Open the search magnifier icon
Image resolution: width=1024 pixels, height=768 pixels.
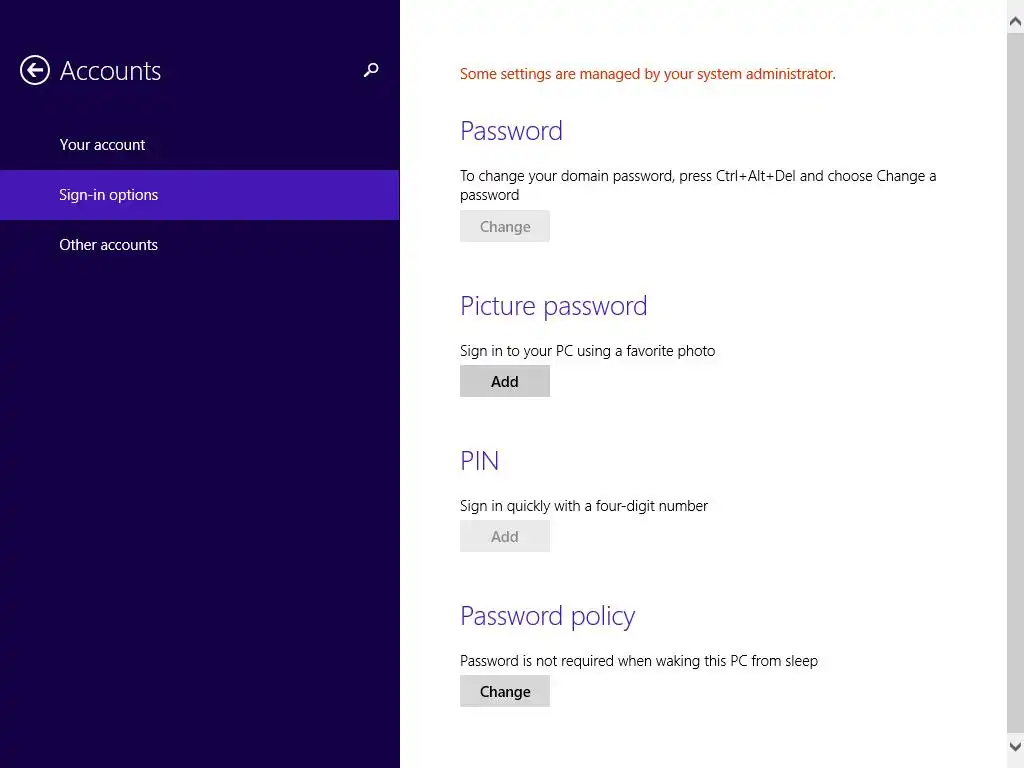pyautogui.click(x=371, y=70)
